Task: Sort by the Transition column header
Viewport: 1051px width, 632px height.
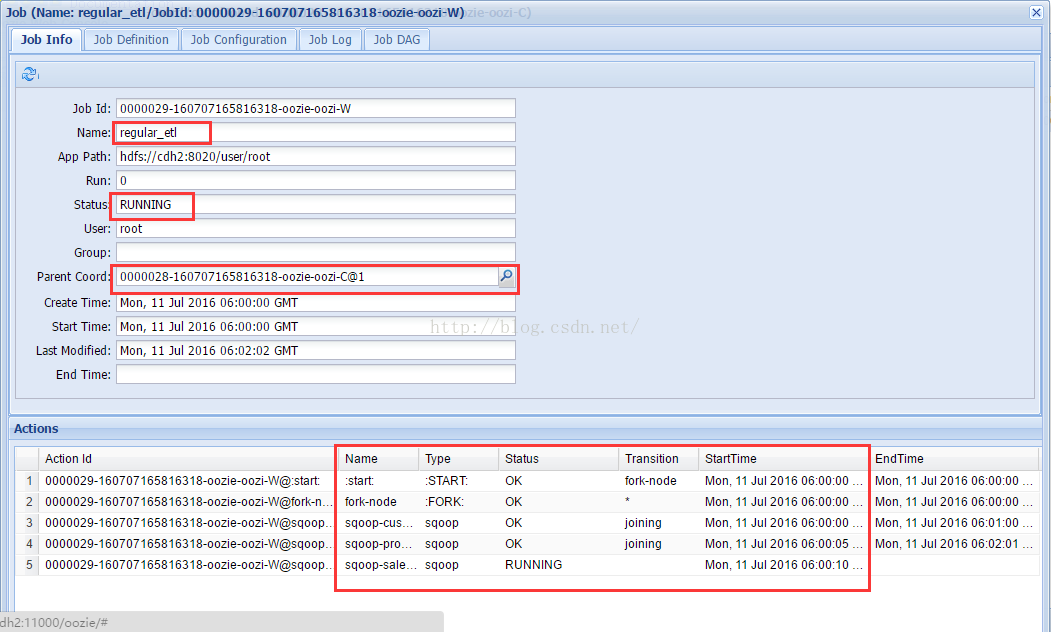Action: coord(659,458)
